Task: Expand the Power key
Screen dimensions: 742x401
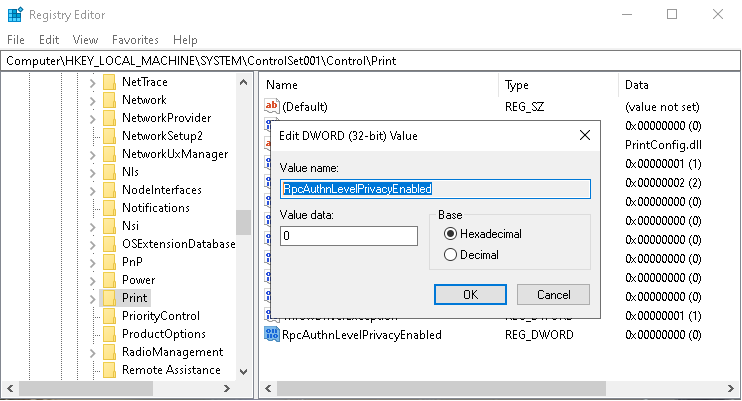Action: pos(92,281)
